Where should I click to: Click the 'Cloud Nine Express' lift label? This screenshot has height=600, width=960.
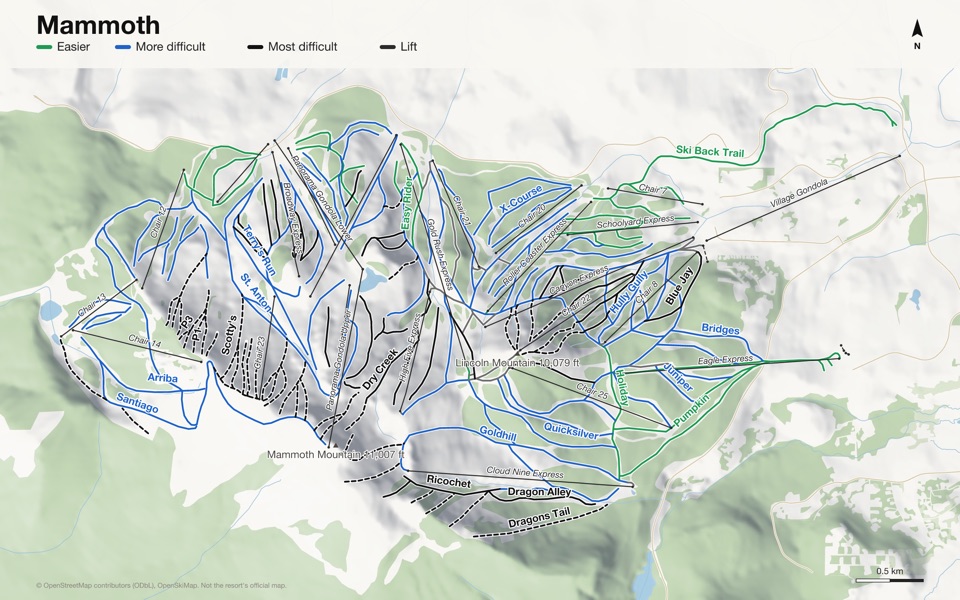tap(525, 473)
